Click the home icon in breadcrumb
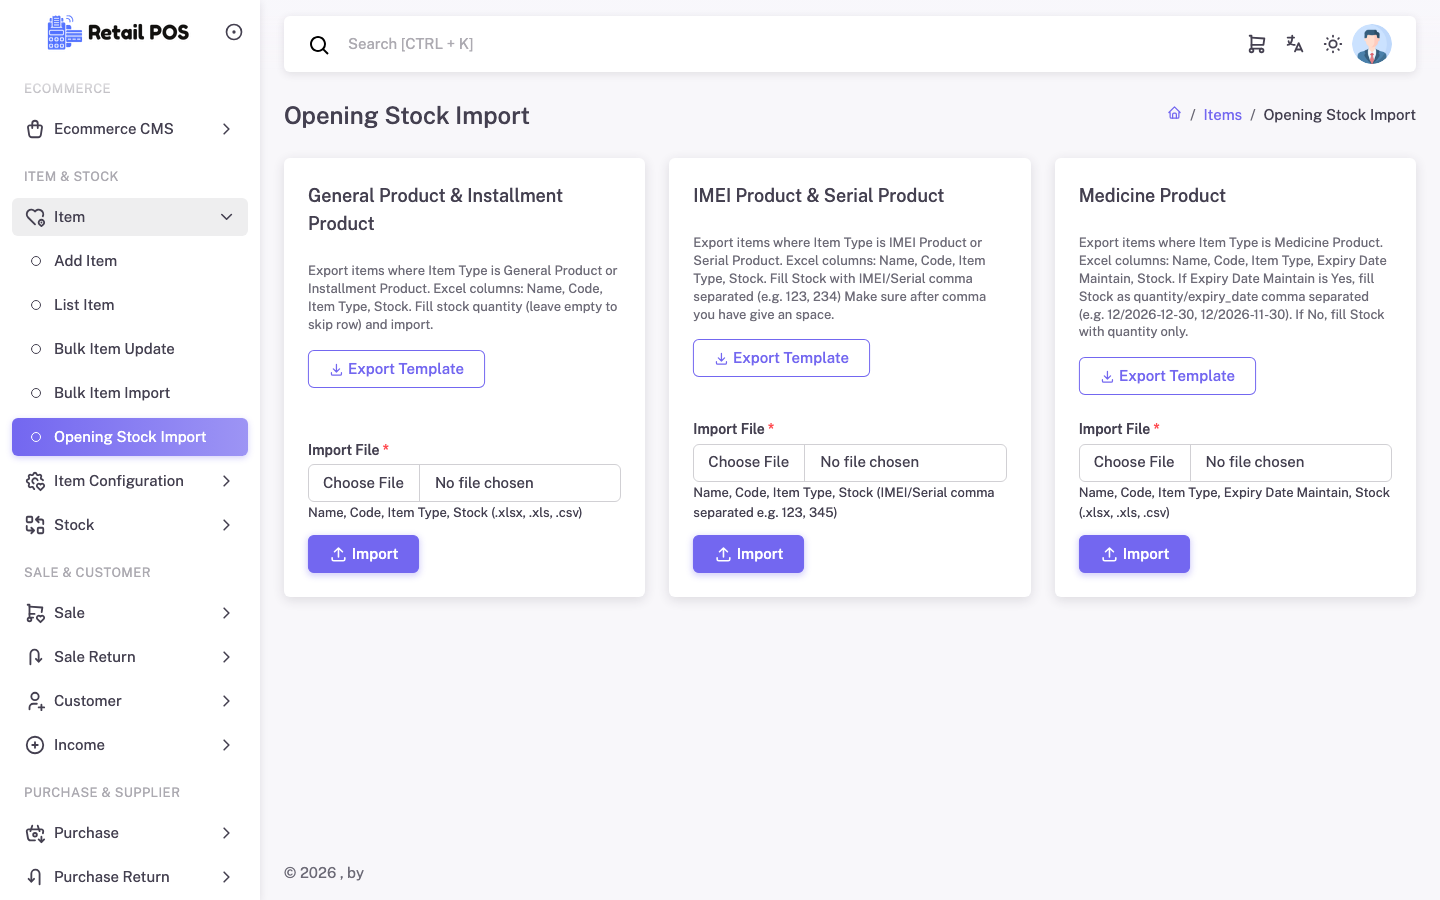 pyautogui.click(x=1175, y=114)
